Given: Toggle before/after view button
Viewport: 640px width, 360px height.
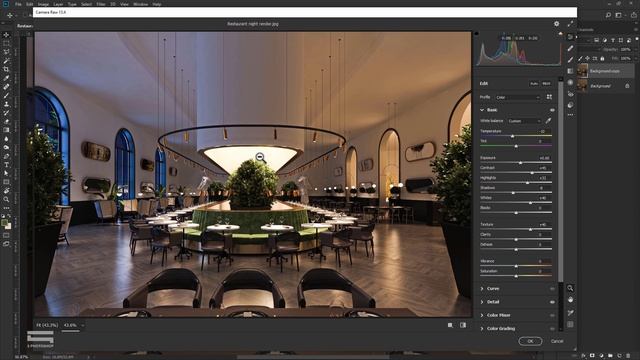Looking at the screenshot, I should 463,325.
